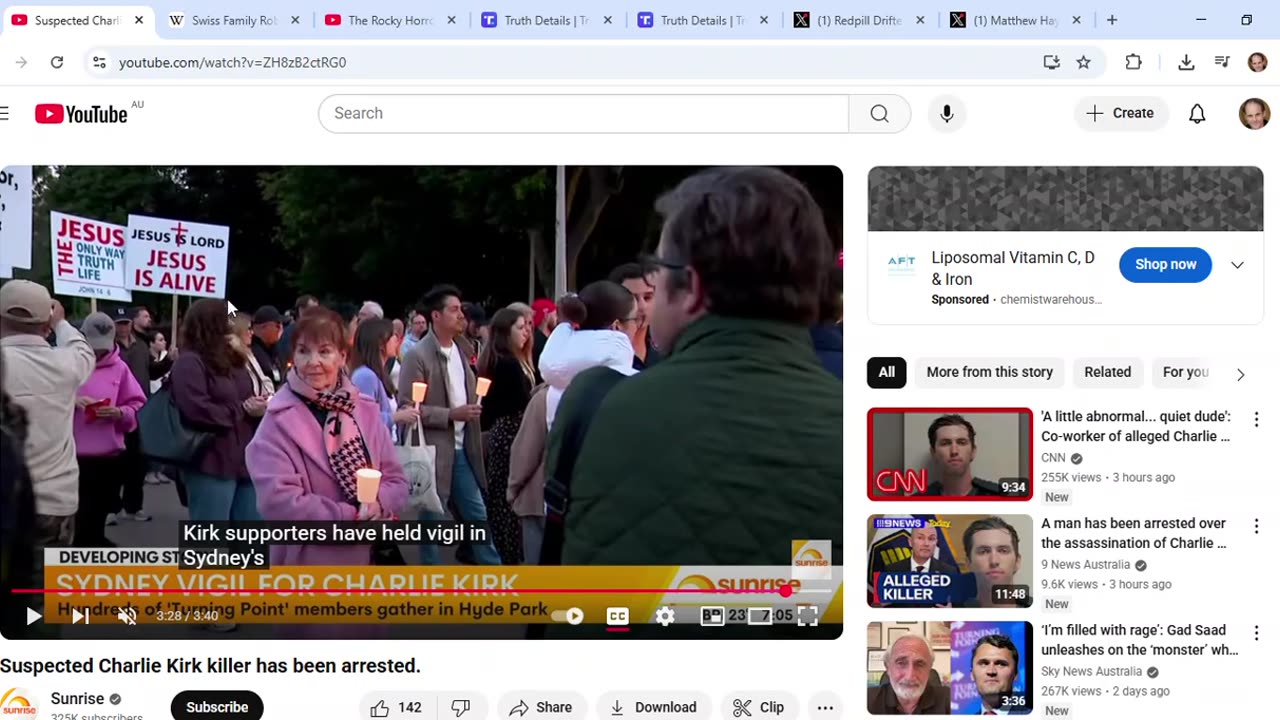Bookmark this page with the star
This screenshot has width=1280, height=720.
[x=1083, y=62]
